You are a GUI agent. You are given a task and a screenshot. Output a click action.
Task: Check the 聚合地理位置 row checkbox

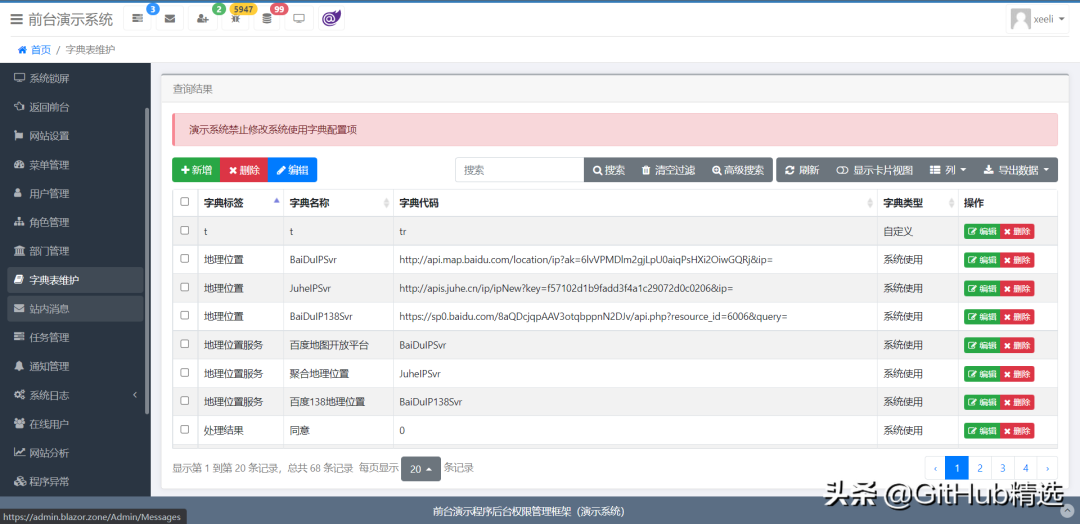coord(185,372)
